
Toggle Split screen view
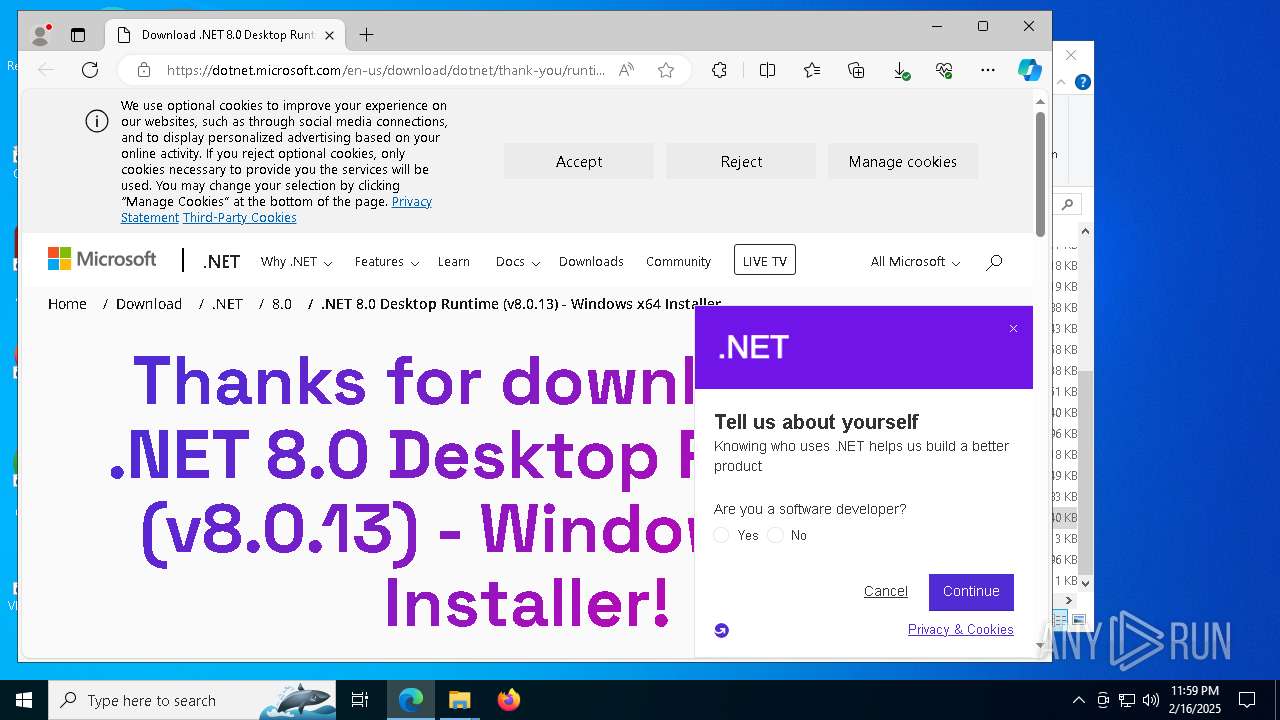coord(767,70)
